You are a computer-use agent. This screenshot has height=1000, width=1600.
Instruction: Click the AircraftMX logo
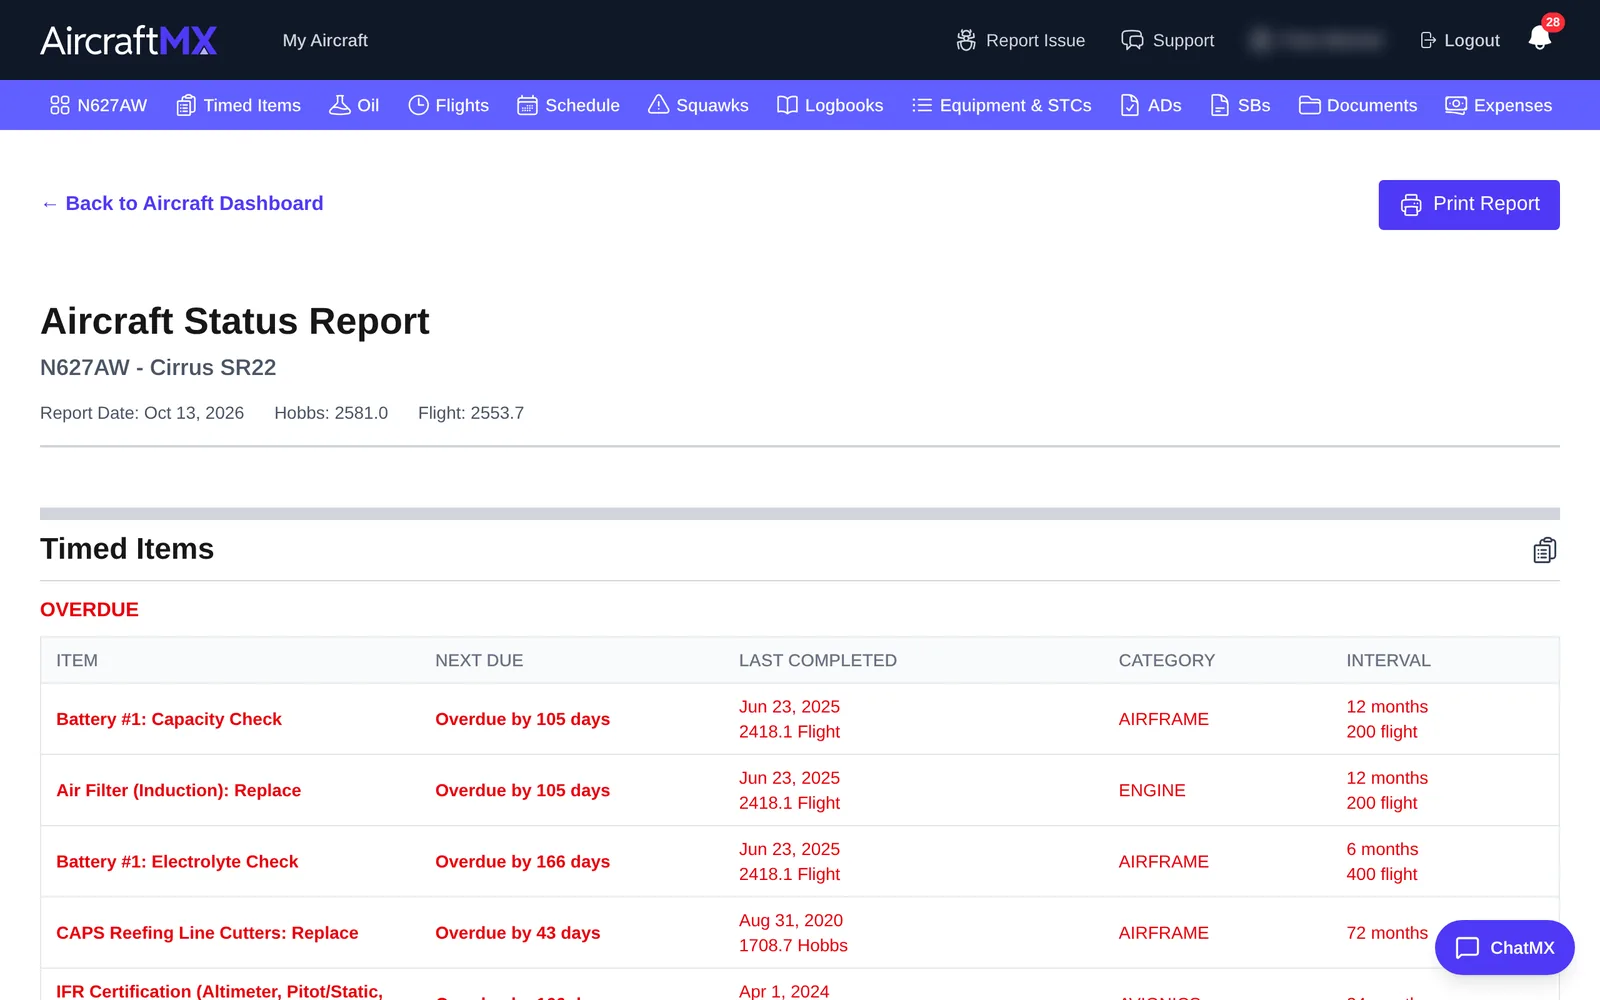tap(129, 40)
